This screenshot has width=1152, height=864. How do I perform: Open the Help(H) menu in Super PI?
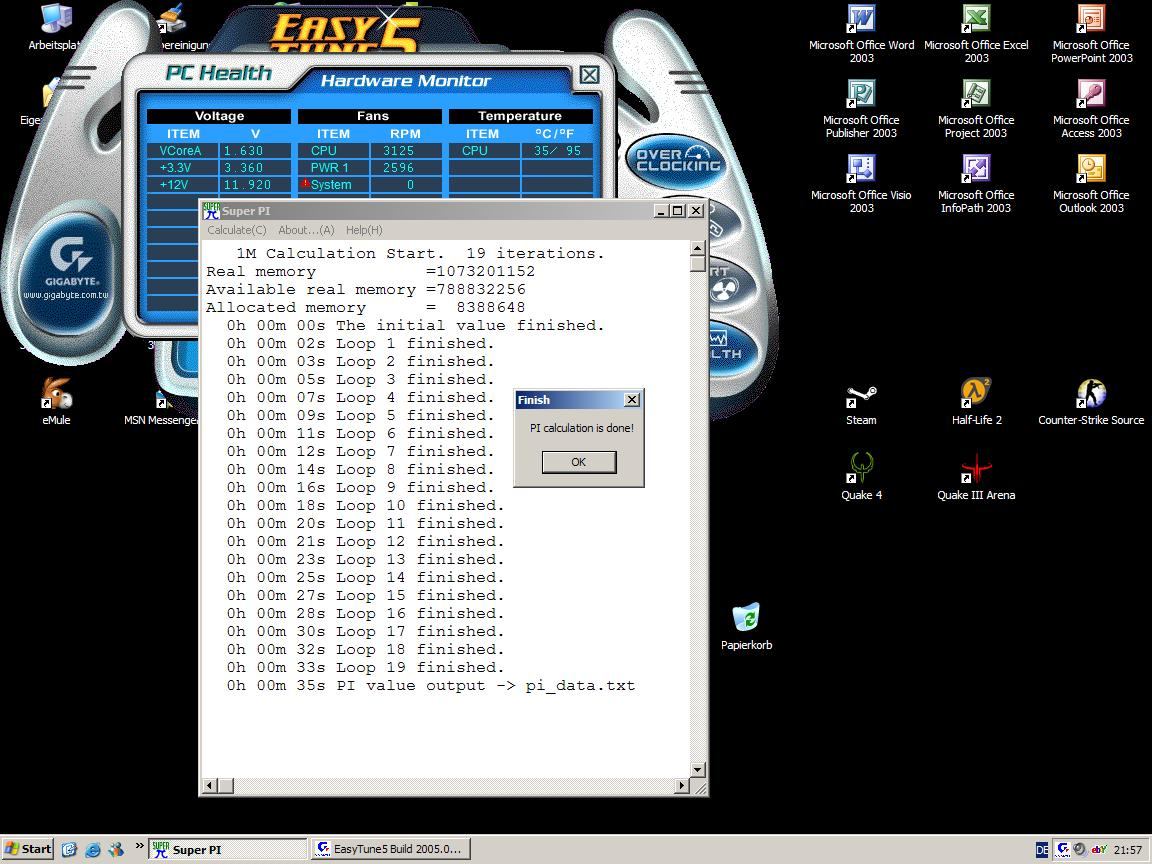364,230
